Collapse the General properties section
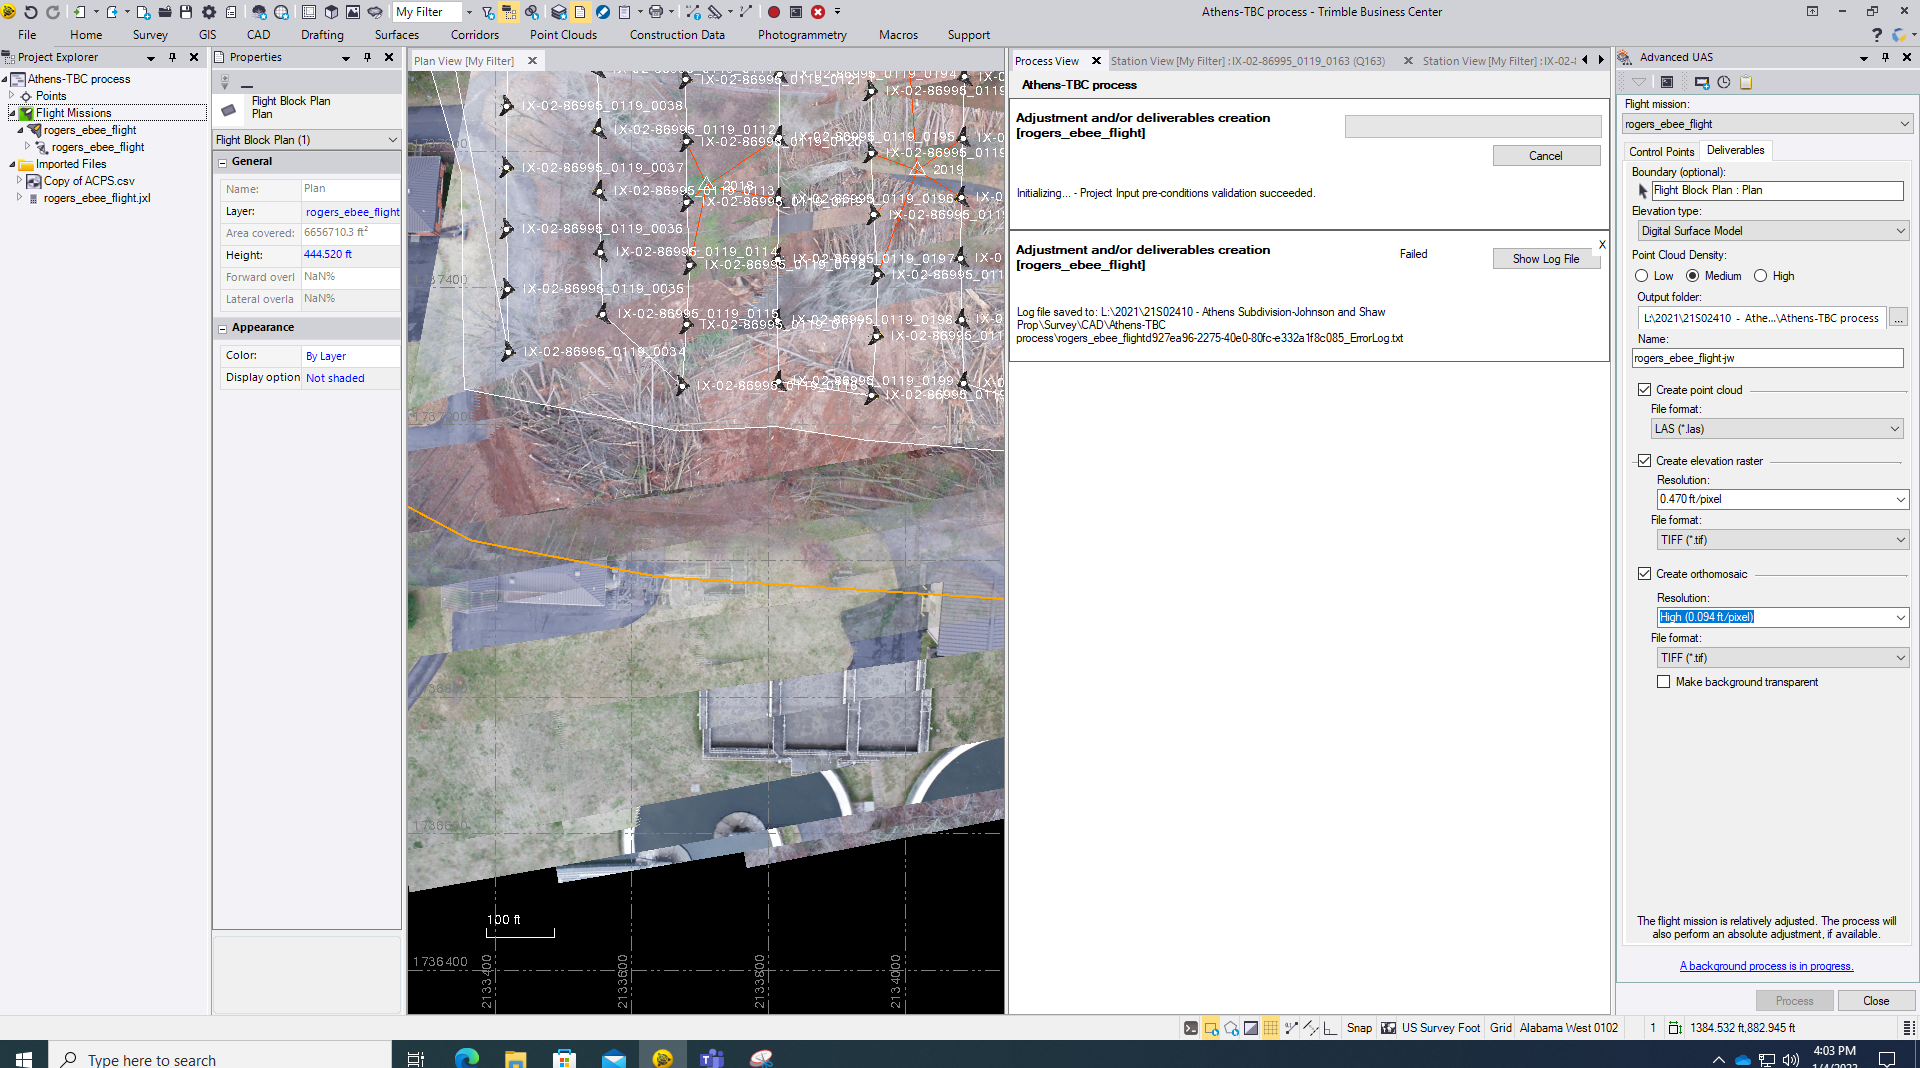This screenshot has width=1920, height=1068. [223, 162]
